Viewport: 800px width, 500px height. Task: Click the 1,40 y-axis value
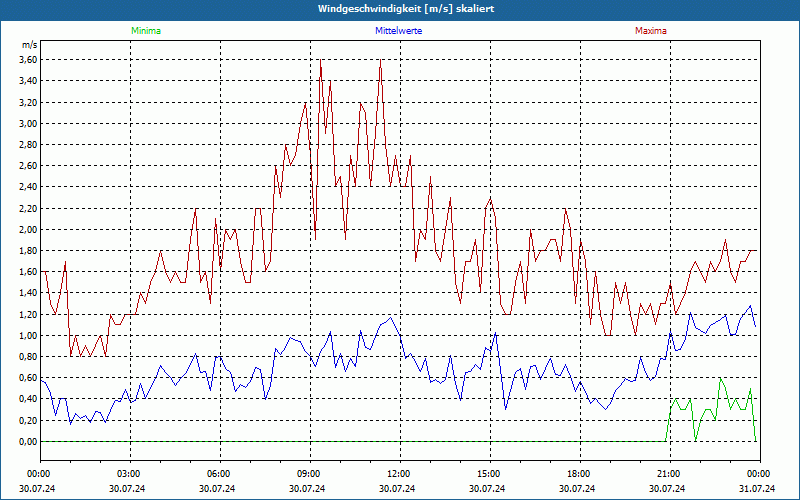coord(28,293)
